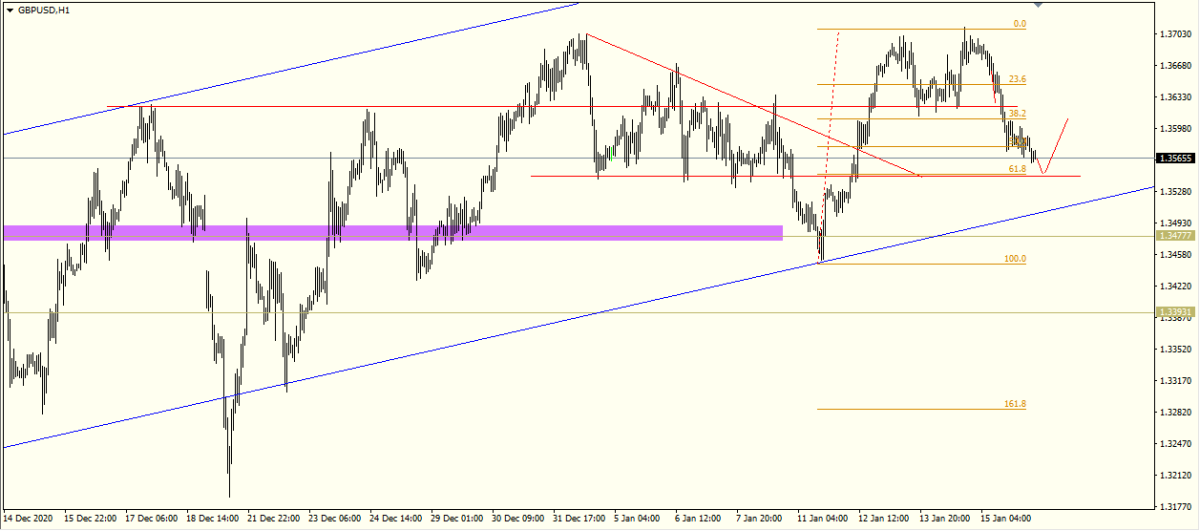
Task: Click the 13 Jan 20:00 time label
Action: 946,519
